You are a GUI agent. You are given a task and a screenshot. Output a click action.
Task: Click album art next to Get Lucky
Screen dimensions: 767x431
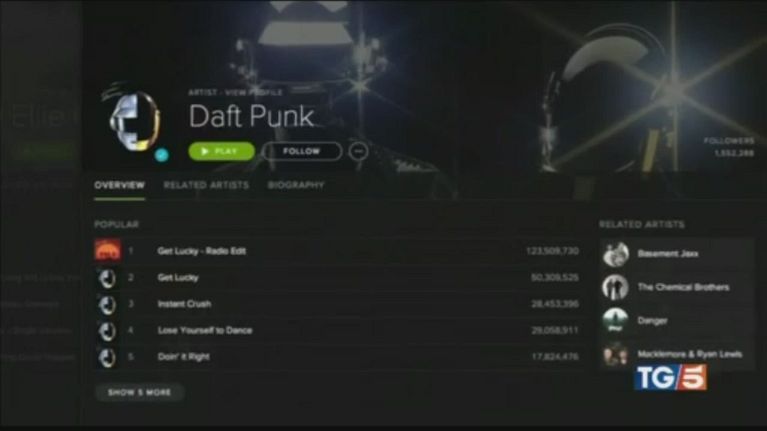click(x=108, y=278)
